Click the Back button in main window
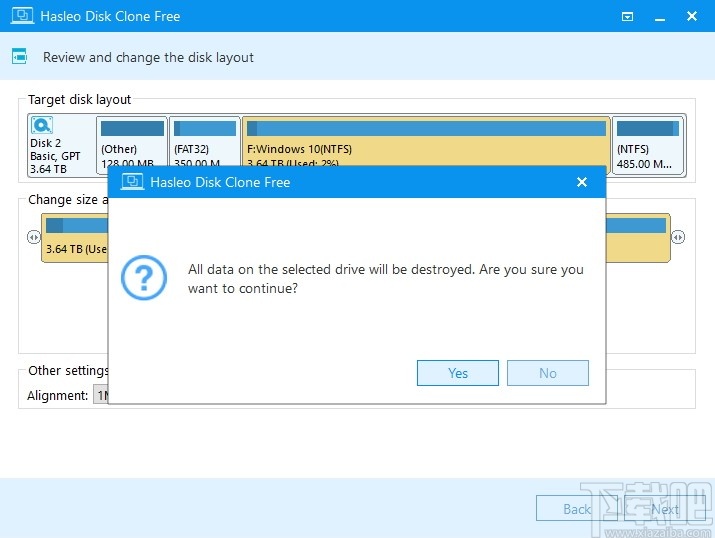Viewport: 715px width, 538px height. [576, 508]
